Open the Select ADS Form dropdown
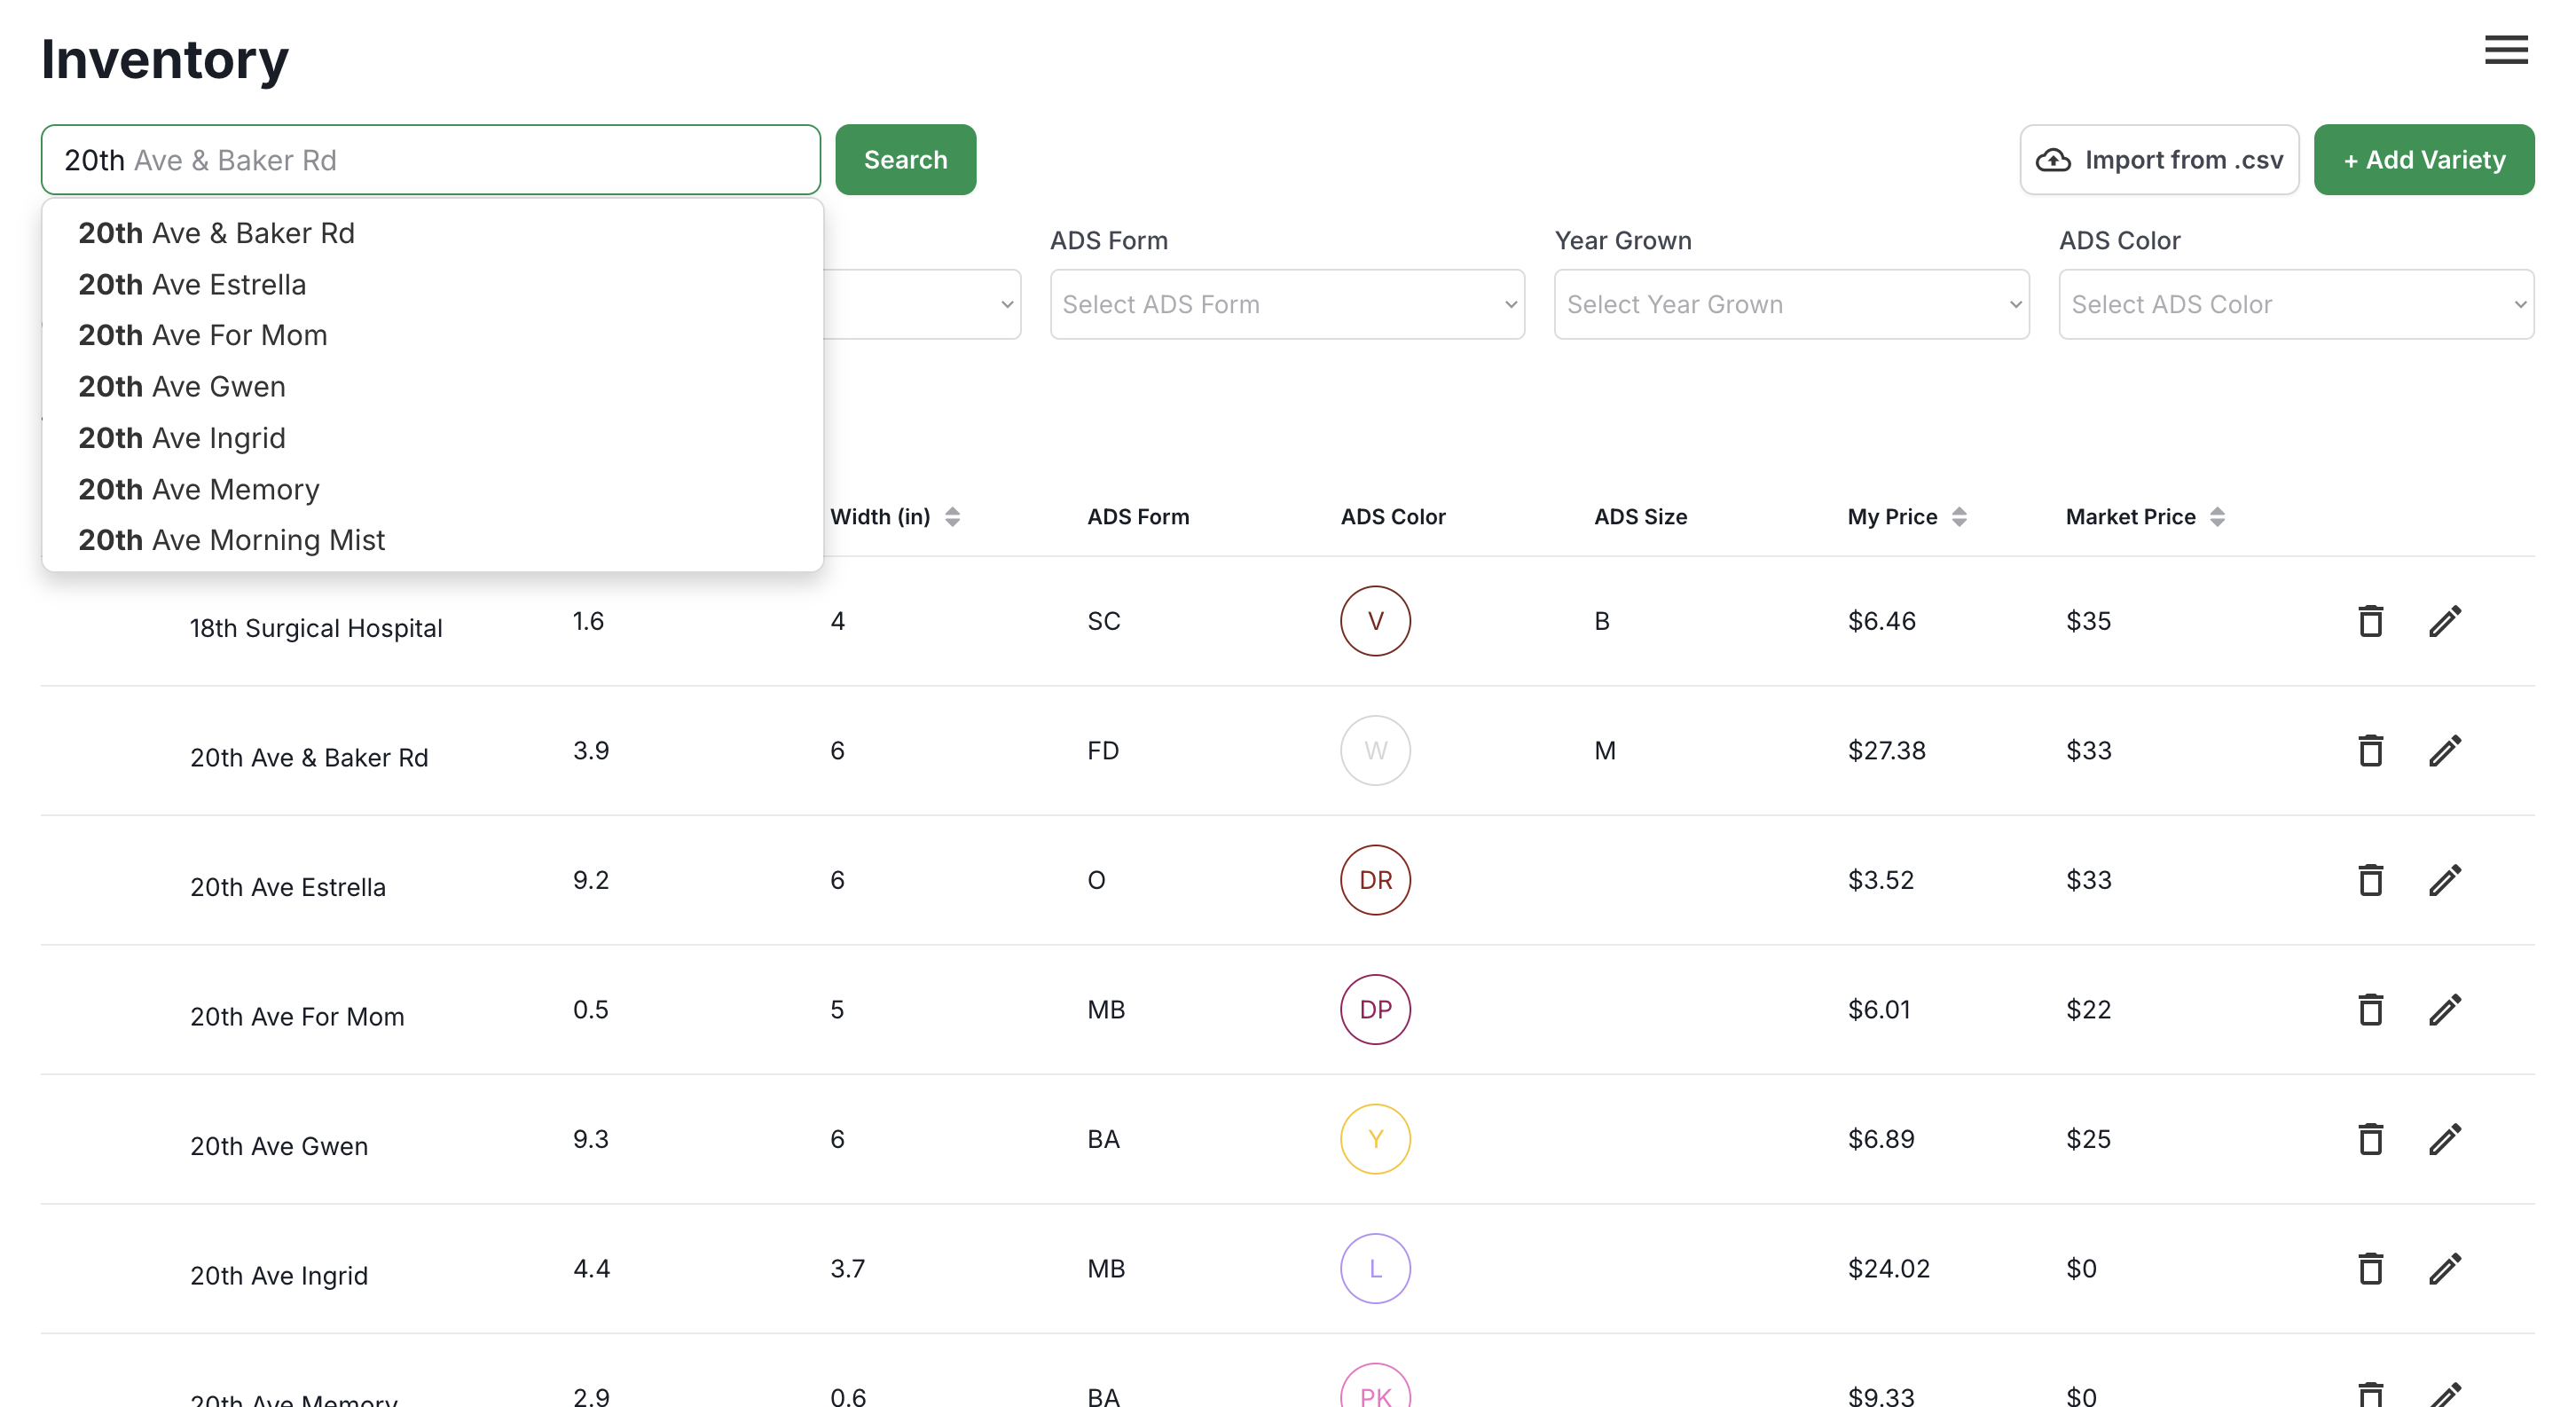2576x1407 pixels. (x=1287, y=304)
